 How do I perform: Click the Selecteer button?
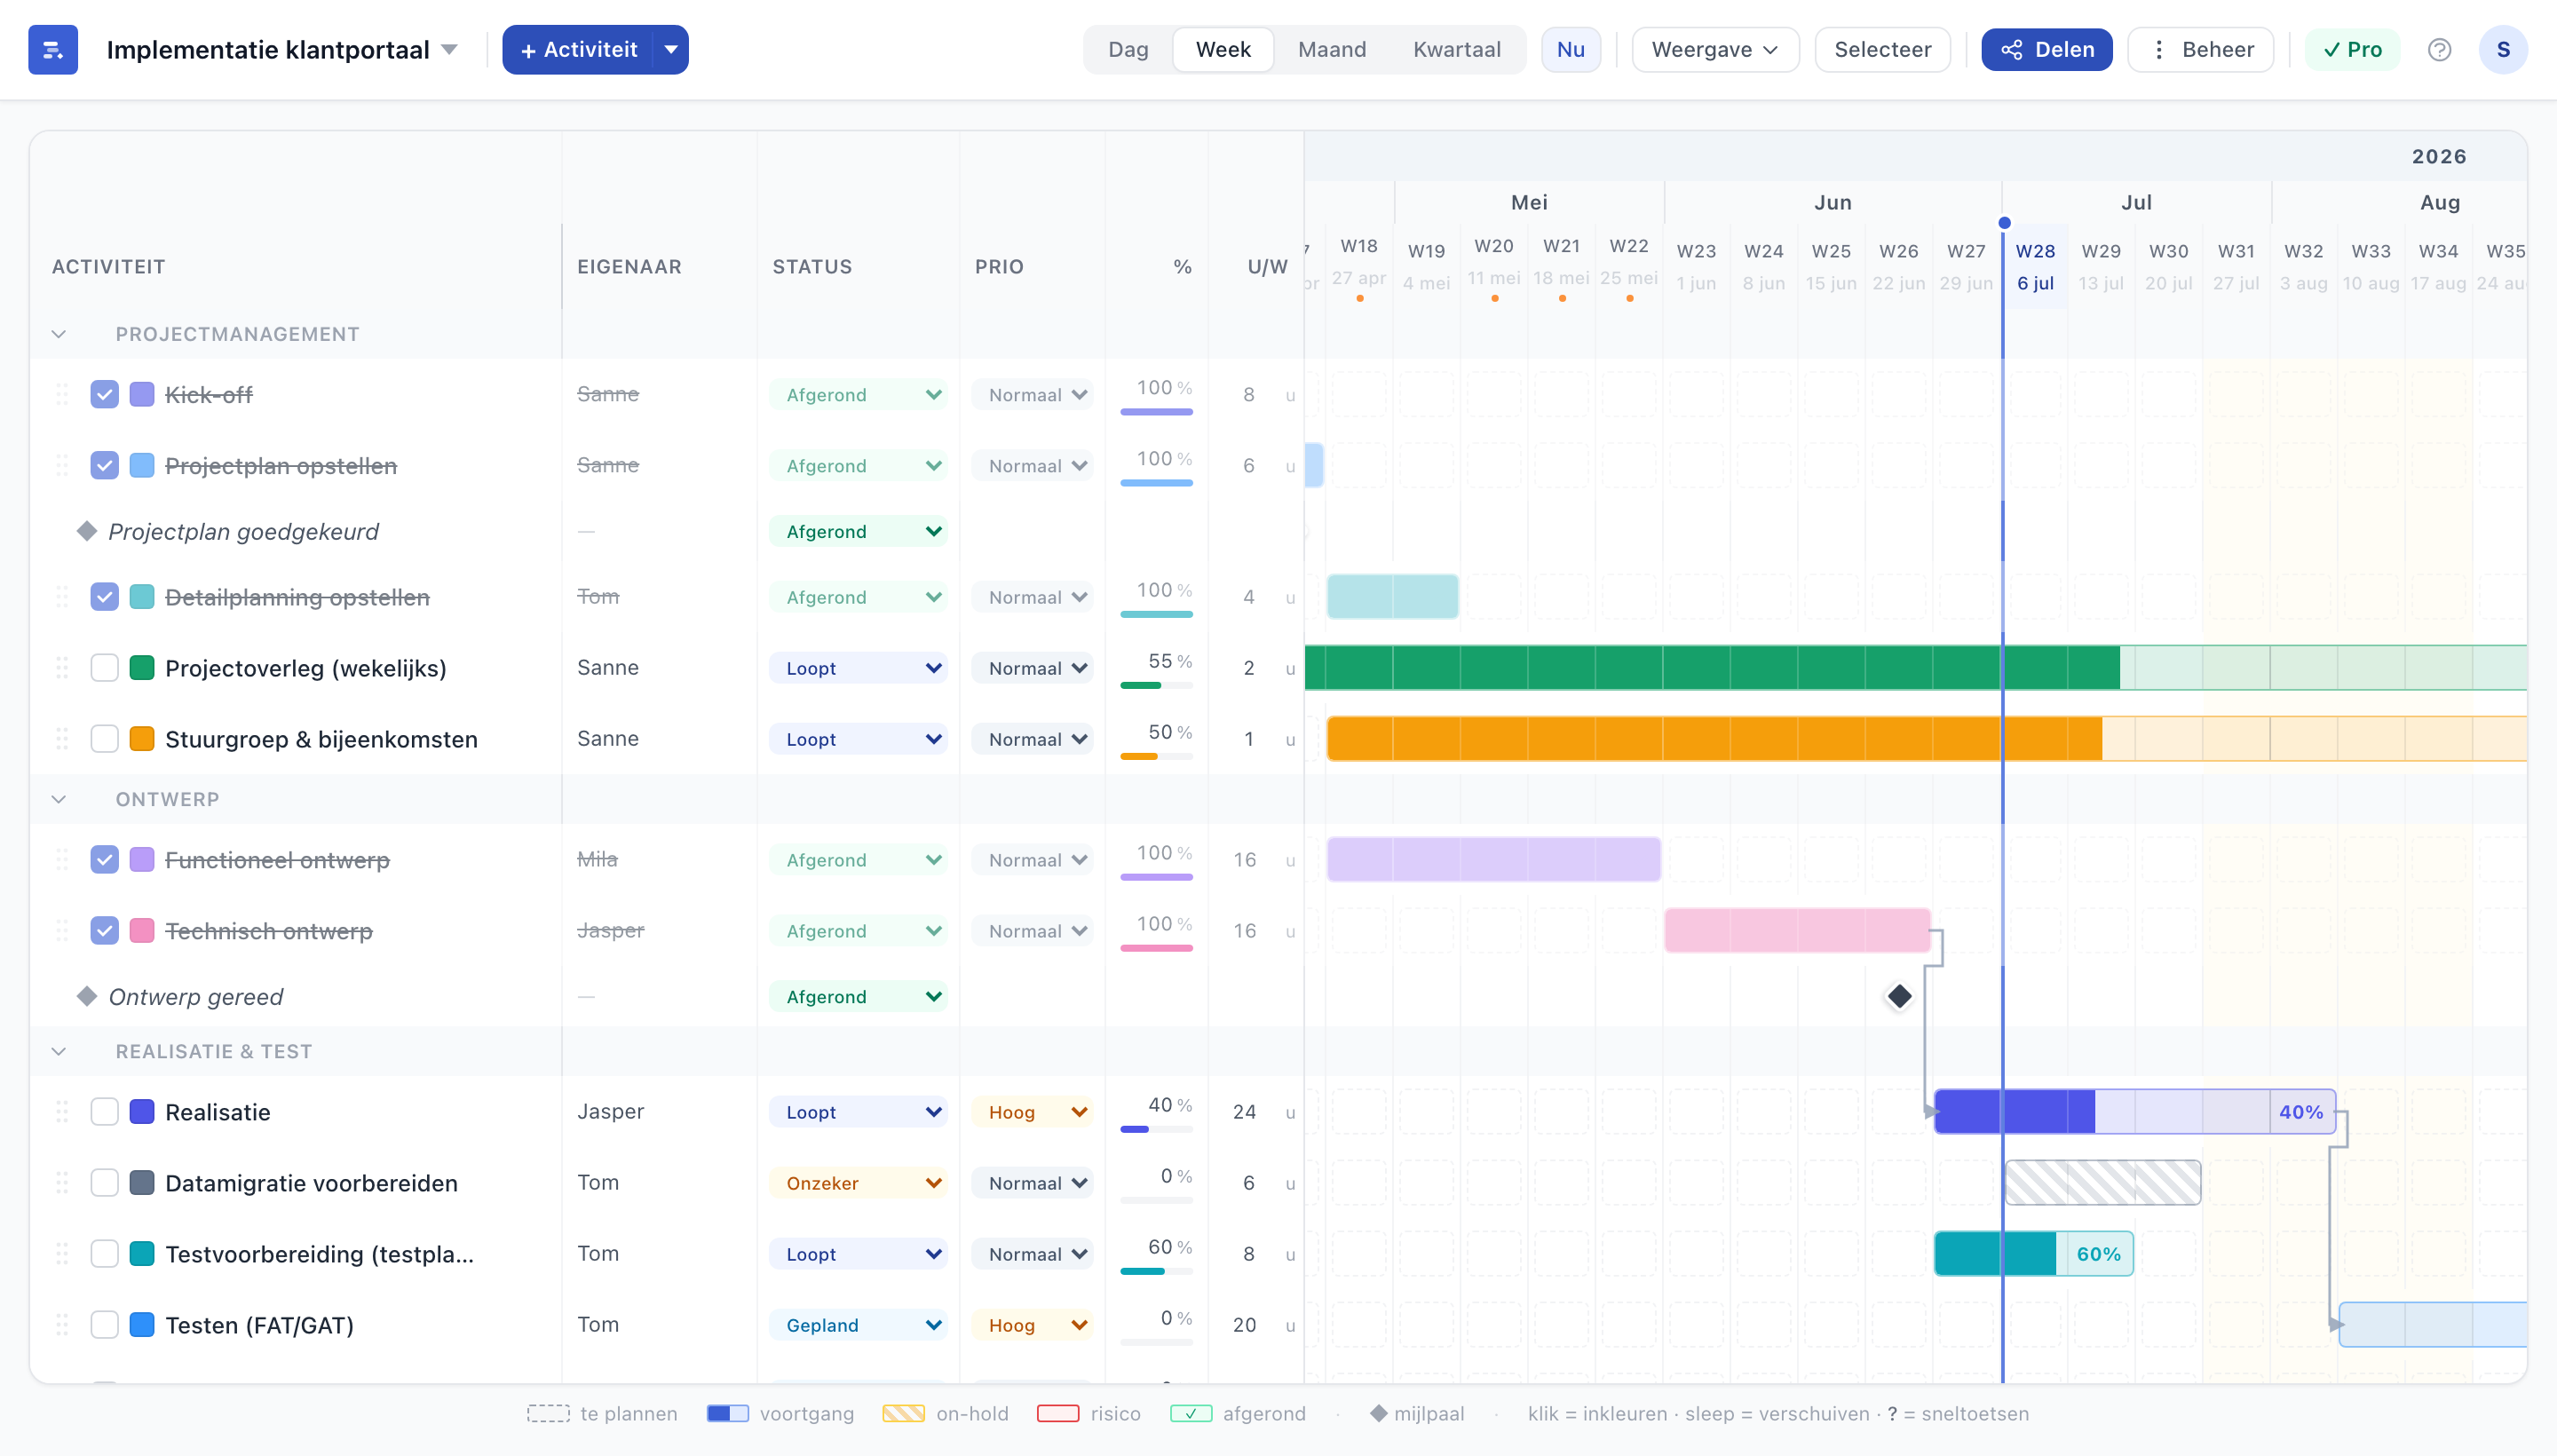[x=1882, y=50]
